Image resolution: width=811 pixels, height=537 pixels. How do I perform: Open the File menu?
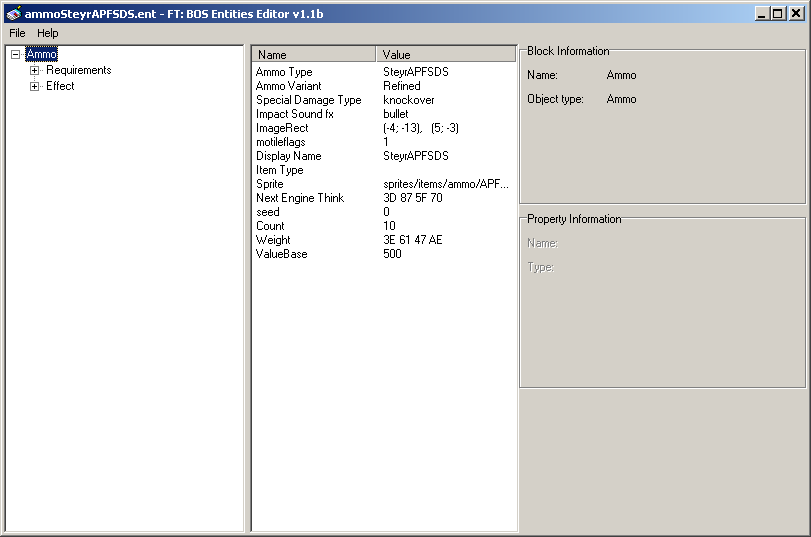(17, 33)
